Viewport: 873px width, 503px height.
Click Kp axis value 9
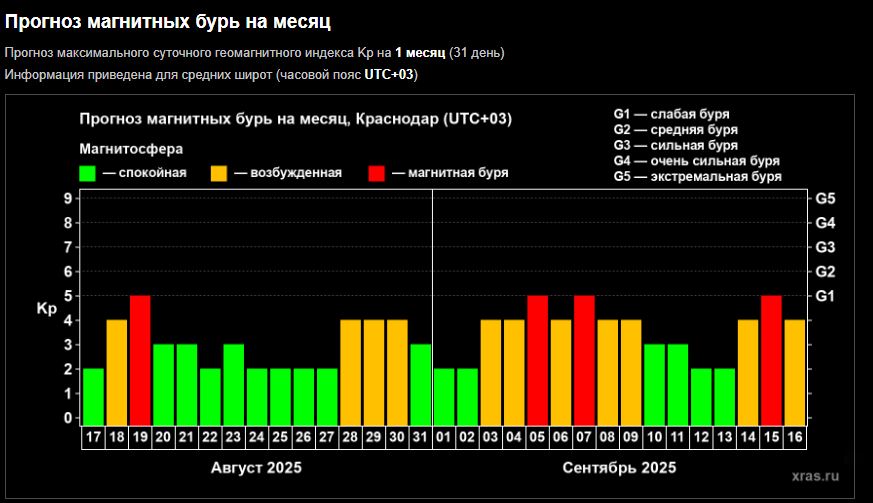click(x=68, y=198)
